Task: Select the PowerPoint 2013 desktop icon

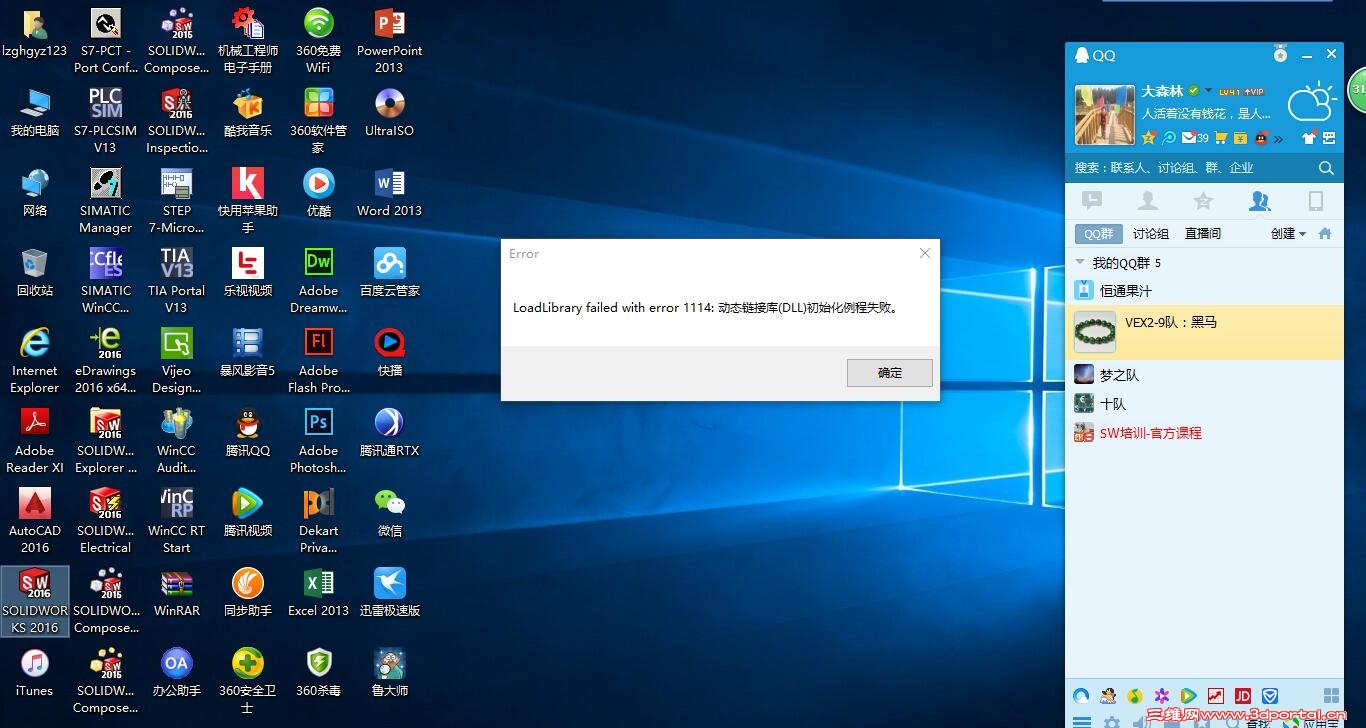Action: (389, 41)
